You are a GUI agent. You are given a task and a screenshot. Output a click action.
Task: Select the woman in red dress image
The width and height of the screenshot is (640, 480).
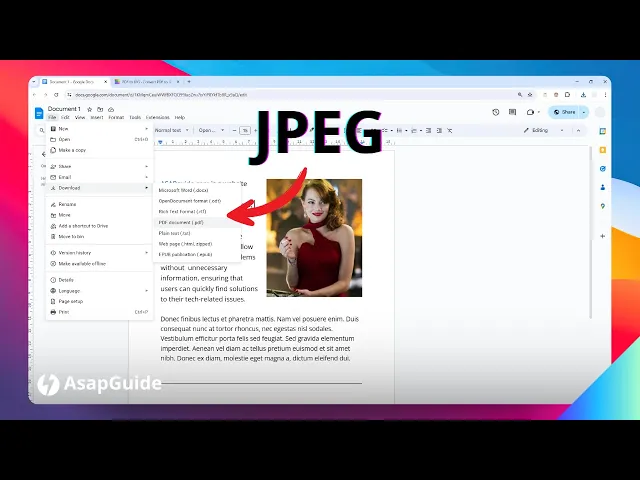tap(314, 238)
